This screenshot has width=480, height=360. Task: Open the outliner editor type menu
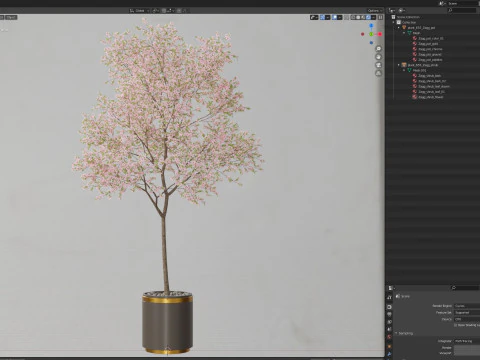pyautogui.click(x=392, y=11)
